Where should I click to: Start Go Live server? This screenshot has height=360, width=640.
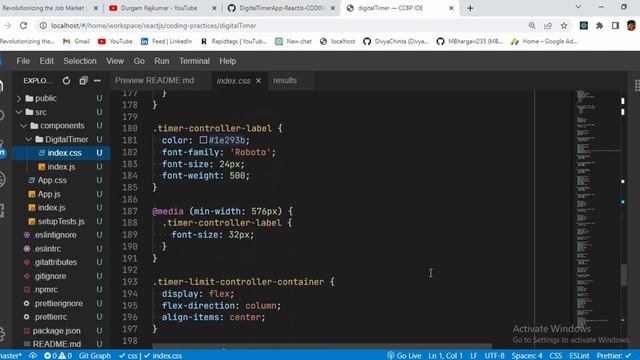coord(404,356)
